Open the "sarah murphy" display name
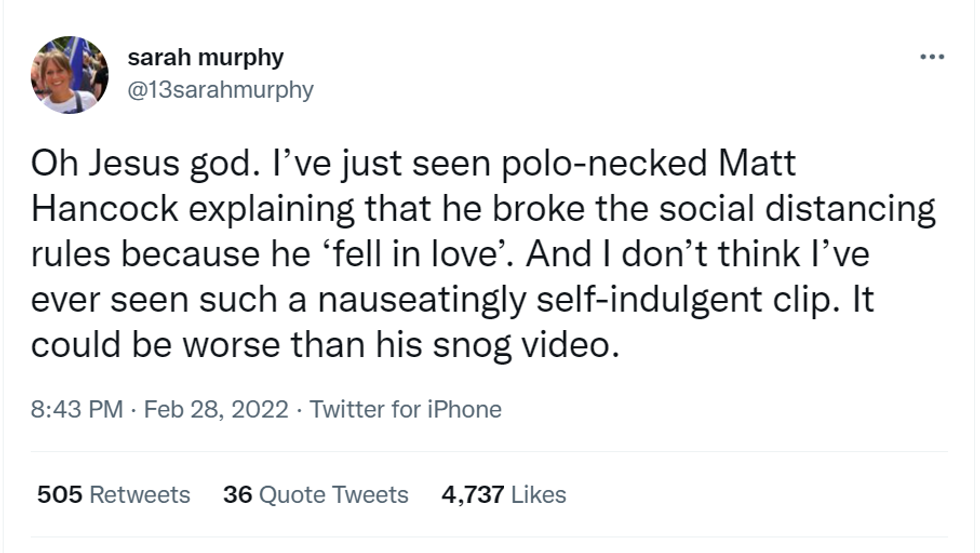 pyautogui.click(x=205, y=58)
